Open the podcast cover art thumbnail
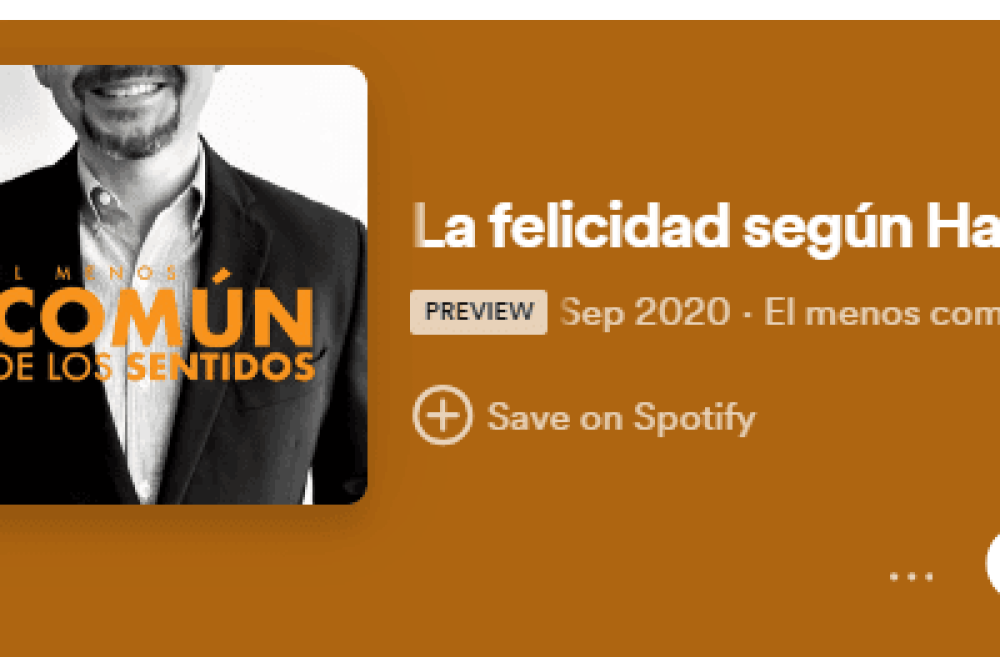 pyautogui.click(x=183, y=284)
